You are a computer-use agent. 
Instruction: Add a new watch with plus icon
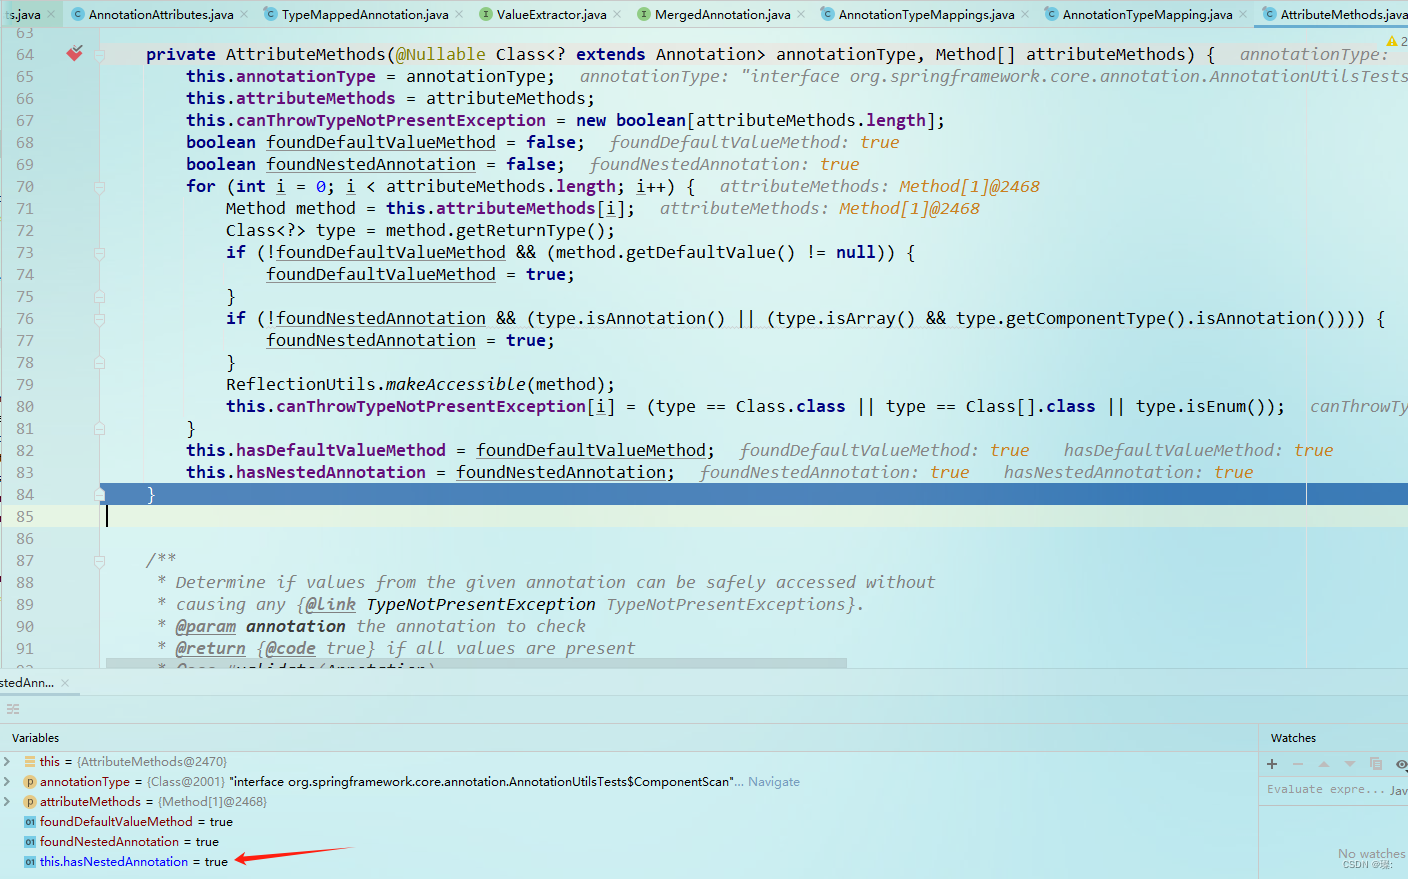(x=1272, y=764)
